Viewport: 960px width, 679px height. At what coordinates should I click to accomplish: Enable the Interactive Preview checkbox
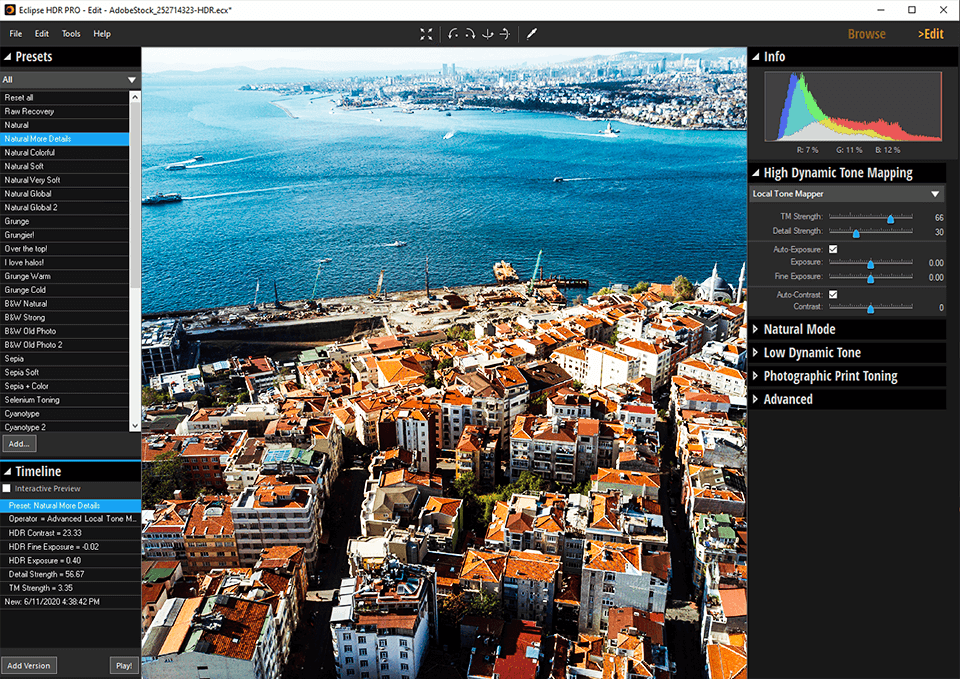pyautogui.click(x=8, y=489)
